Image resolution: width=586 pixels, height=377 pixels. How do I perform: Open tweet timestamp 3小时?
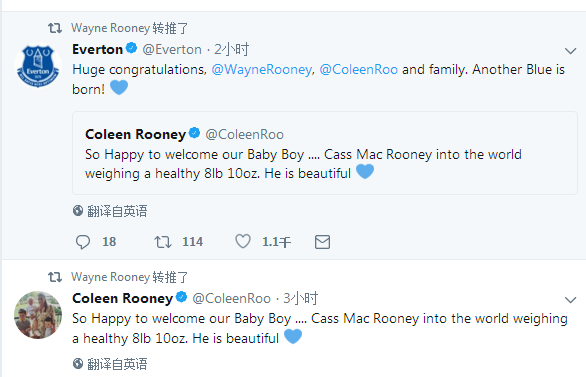pos(300,298)
